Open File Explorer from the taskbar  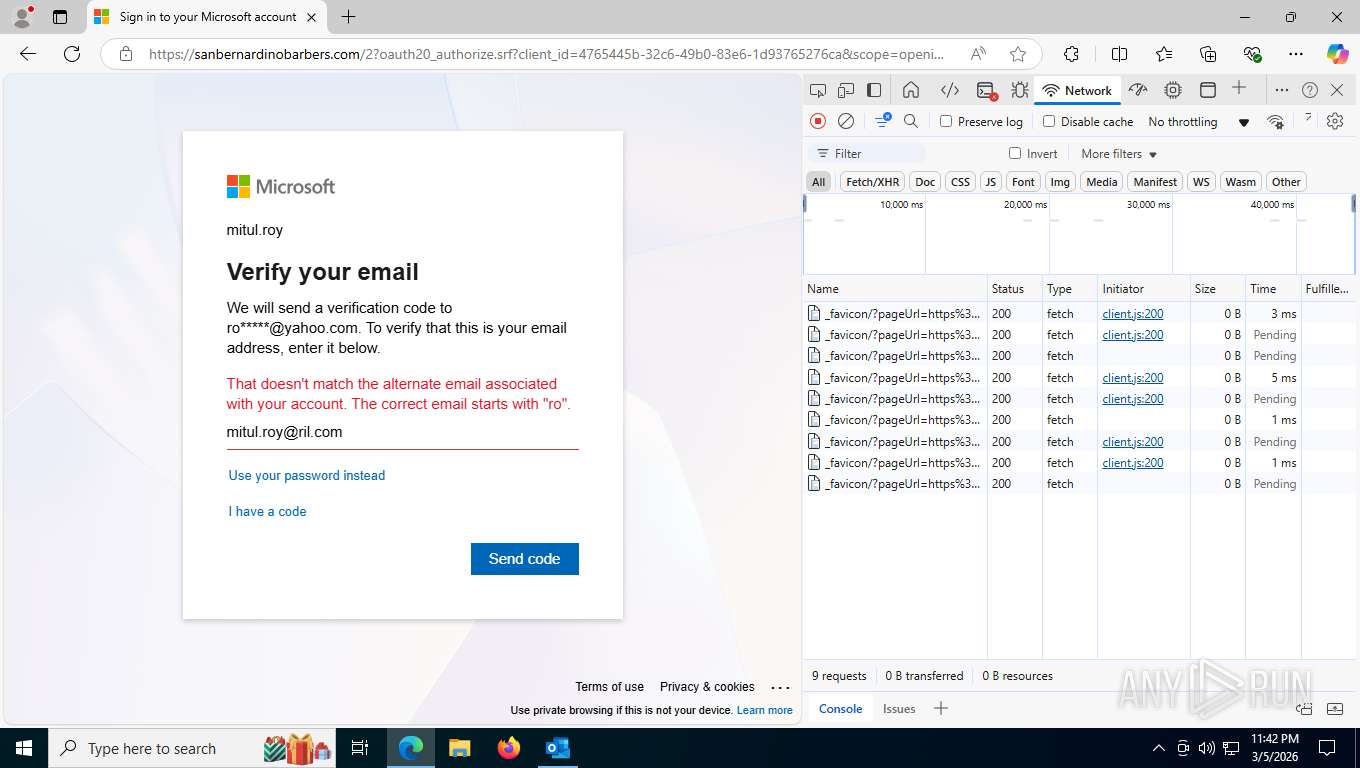[459, 748]
